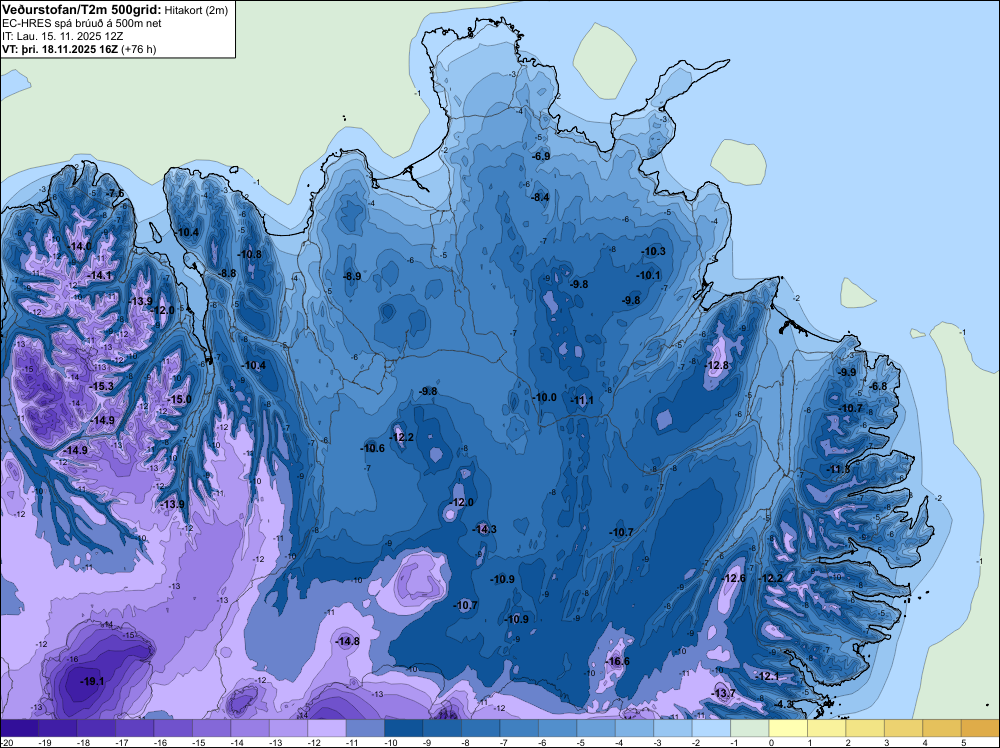This screenshot has width=1000, height=748.
Task: Pick the 3 legend color cell
Action: coord(904,728)
